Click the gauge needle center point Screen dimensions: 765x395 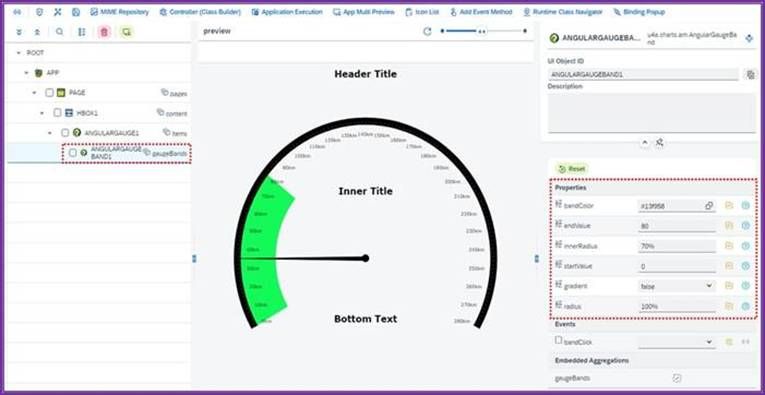pos(365,258)
